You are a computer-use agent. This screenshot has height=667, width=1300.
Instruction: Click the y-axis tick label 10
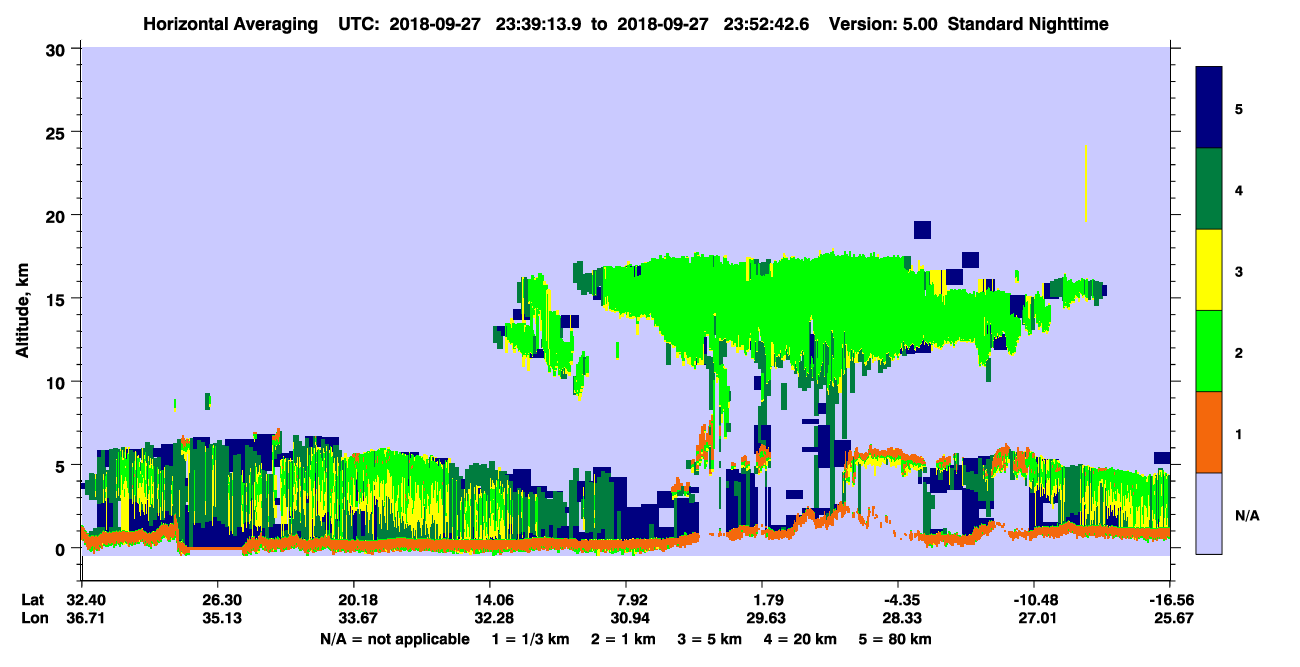[x=58, y=382]
